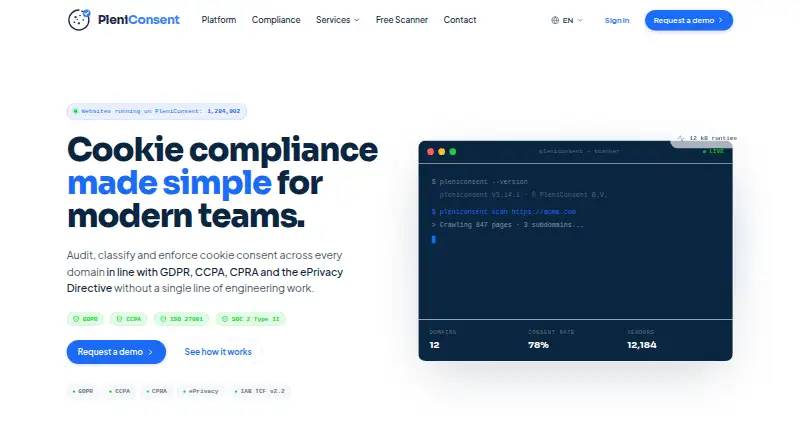The height and width of the screenshot is (440, 800).
Task: Click the ePrivacy tag
Action: point(201,392)
